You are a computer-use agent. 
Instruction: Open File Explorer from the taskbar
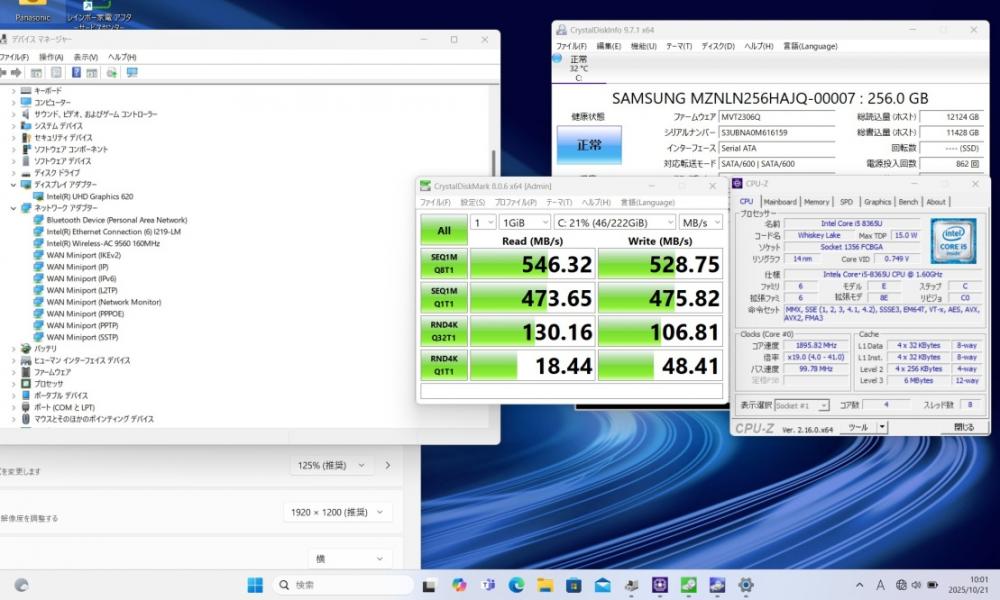pyautogui.click(x=545, y=585)
